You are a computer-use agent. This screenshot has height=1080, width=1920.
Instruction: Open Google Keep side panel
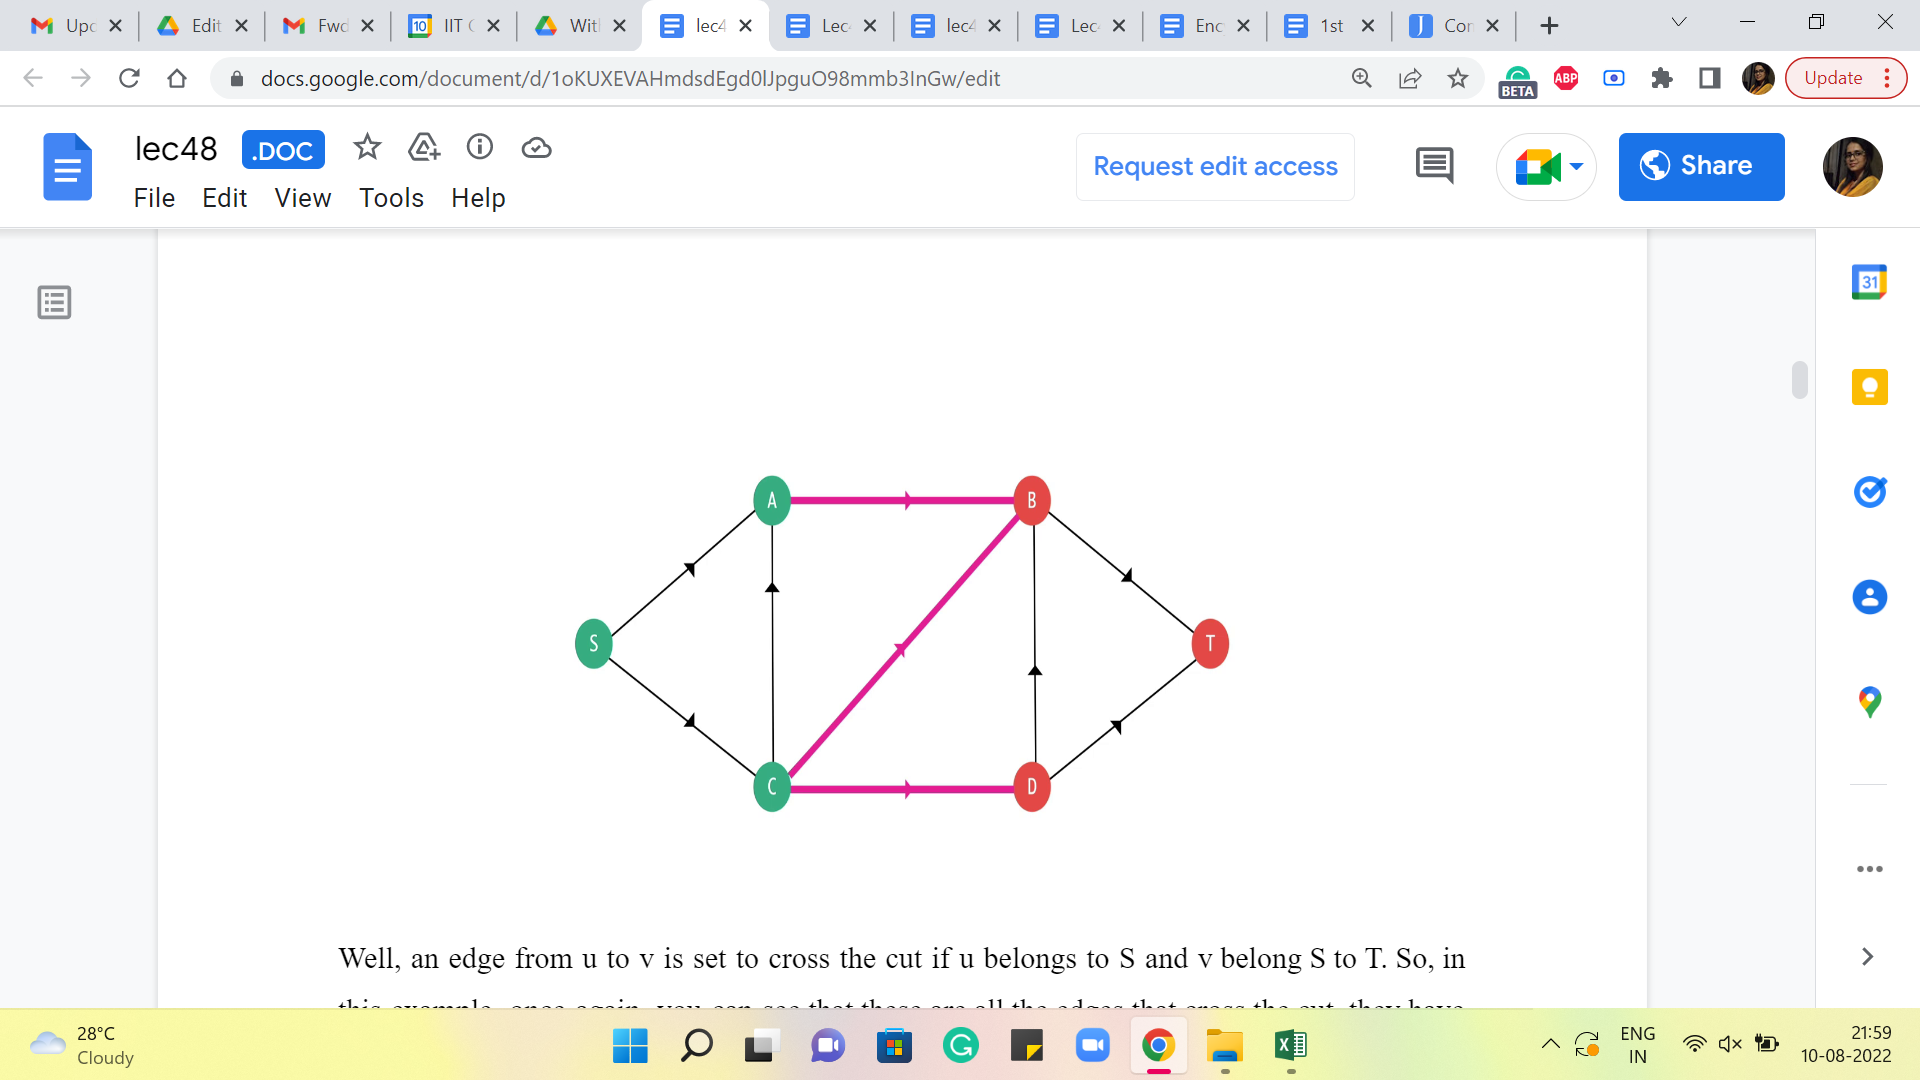(x=1869, y=387)
